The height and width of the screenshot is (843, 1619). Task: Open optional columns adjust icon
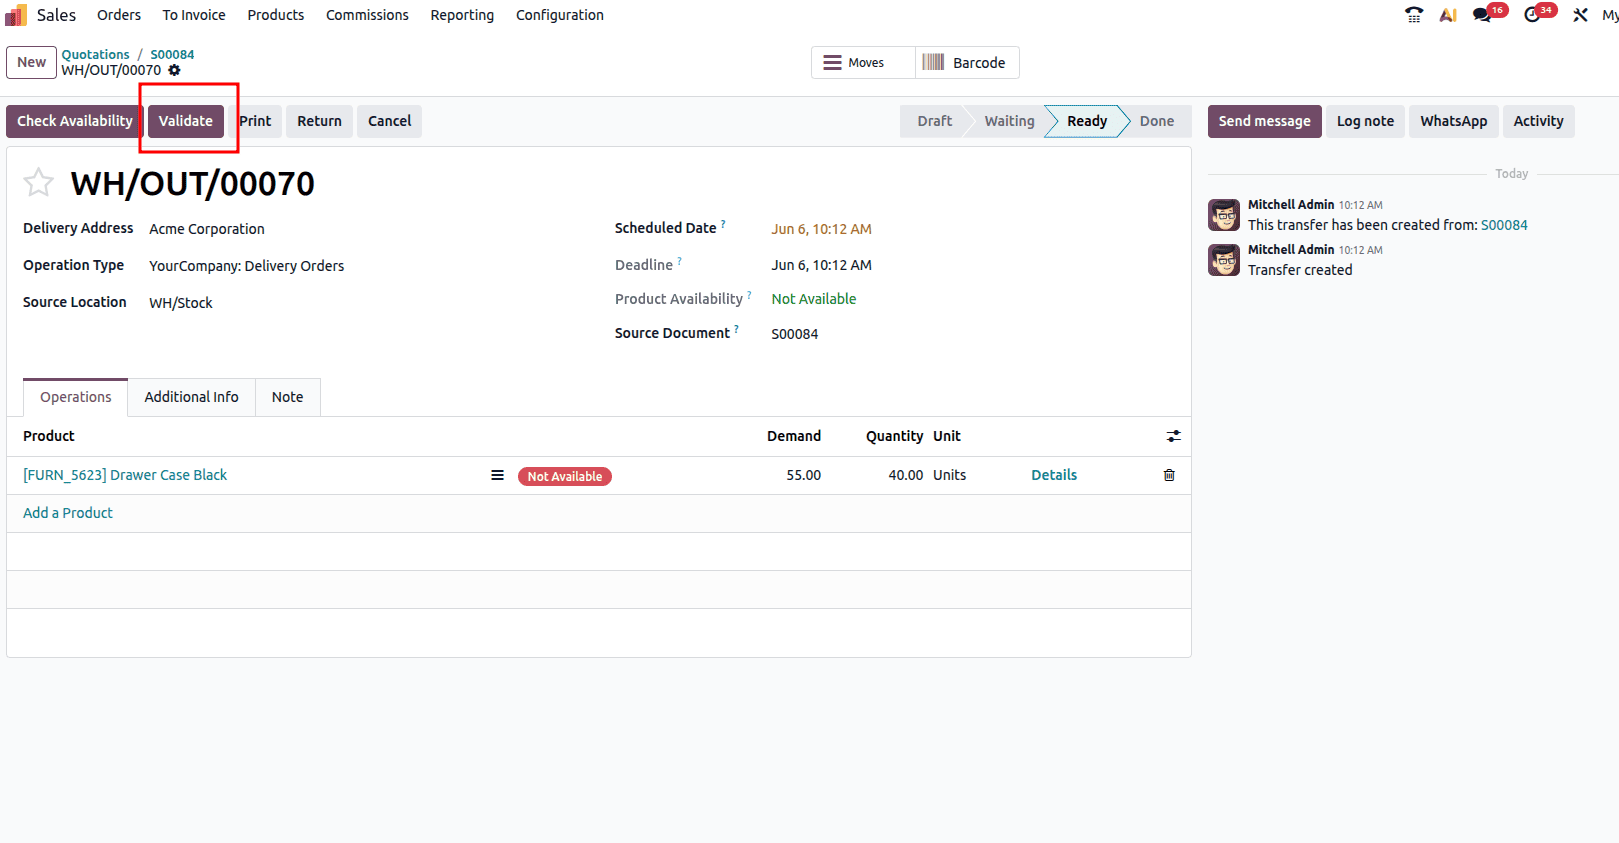[x=1173, y=436]
